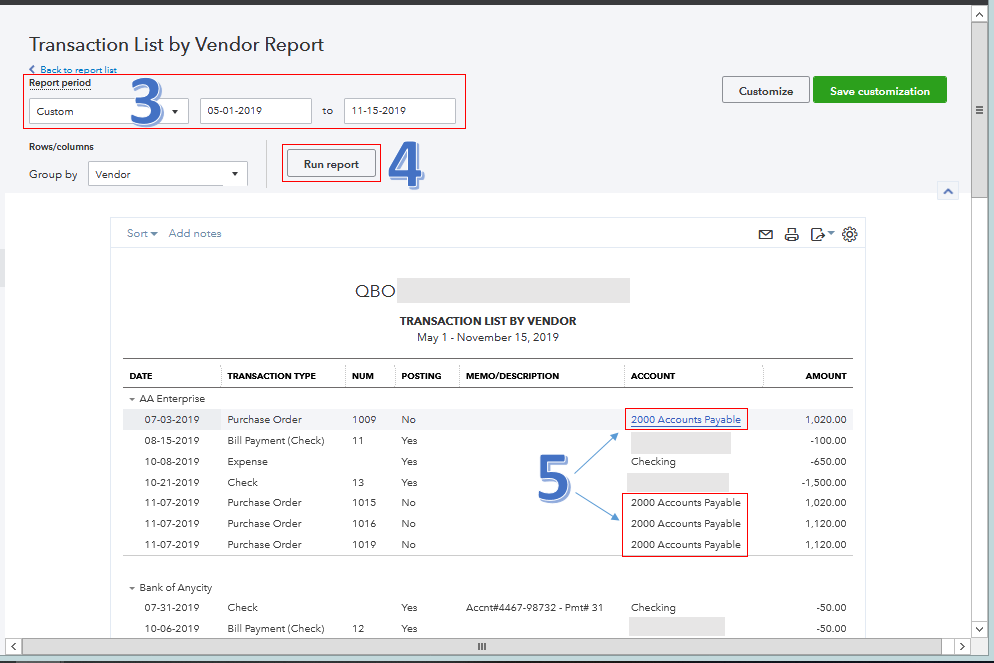Image resolution: width=994 pixels, height=663 pixels.
Task: Click the Add notes link
Action: [x=195, y=234]
